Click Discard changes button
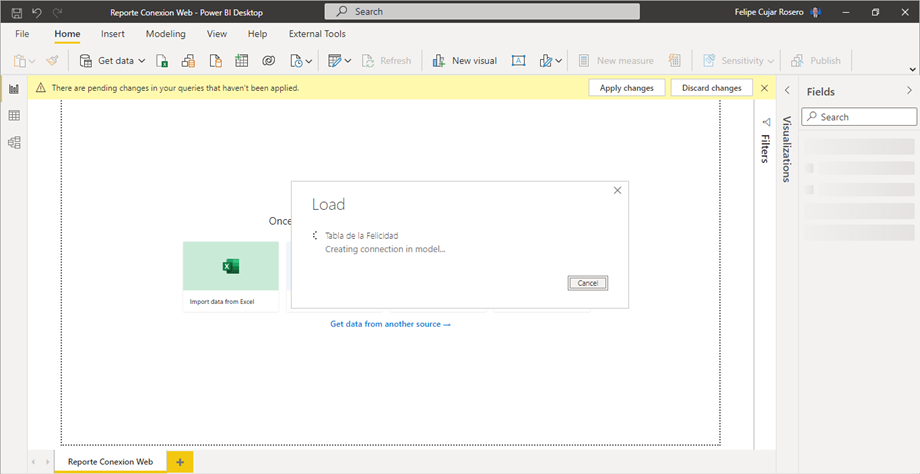920x474 pixels. [712, 88]
